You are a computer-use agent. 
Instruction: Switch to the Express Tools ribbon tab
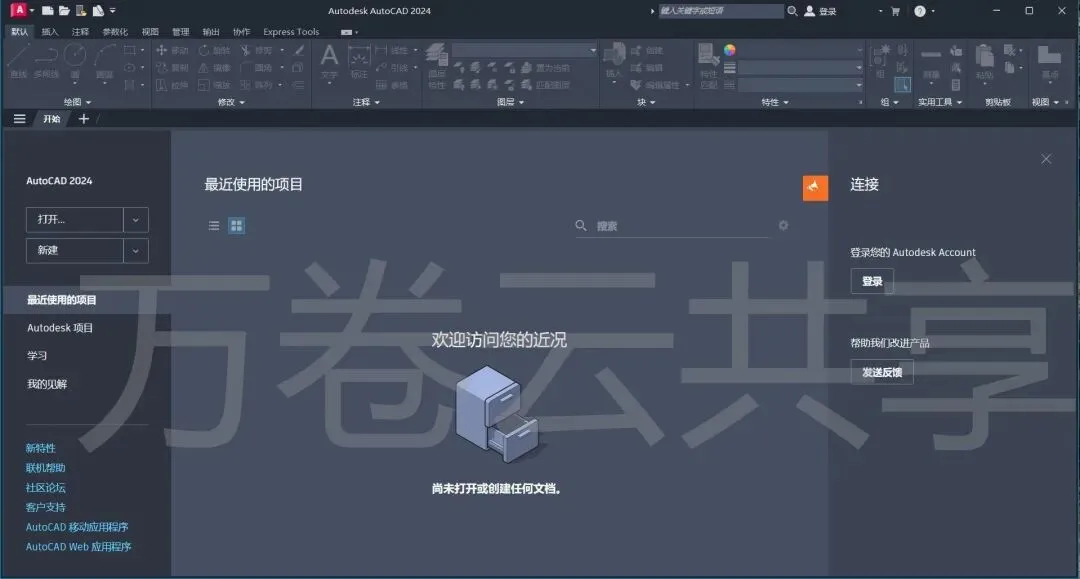point(291,32)
